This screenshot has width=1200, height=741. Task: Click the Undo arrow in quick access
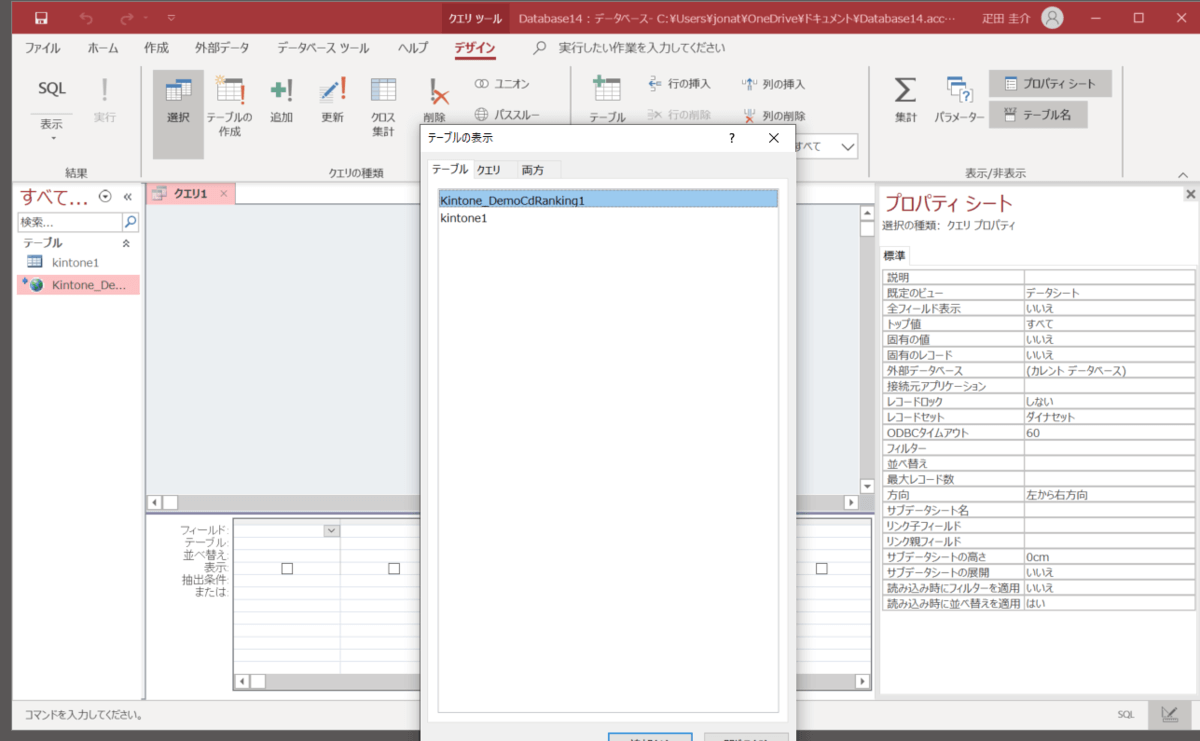point(86,18)
